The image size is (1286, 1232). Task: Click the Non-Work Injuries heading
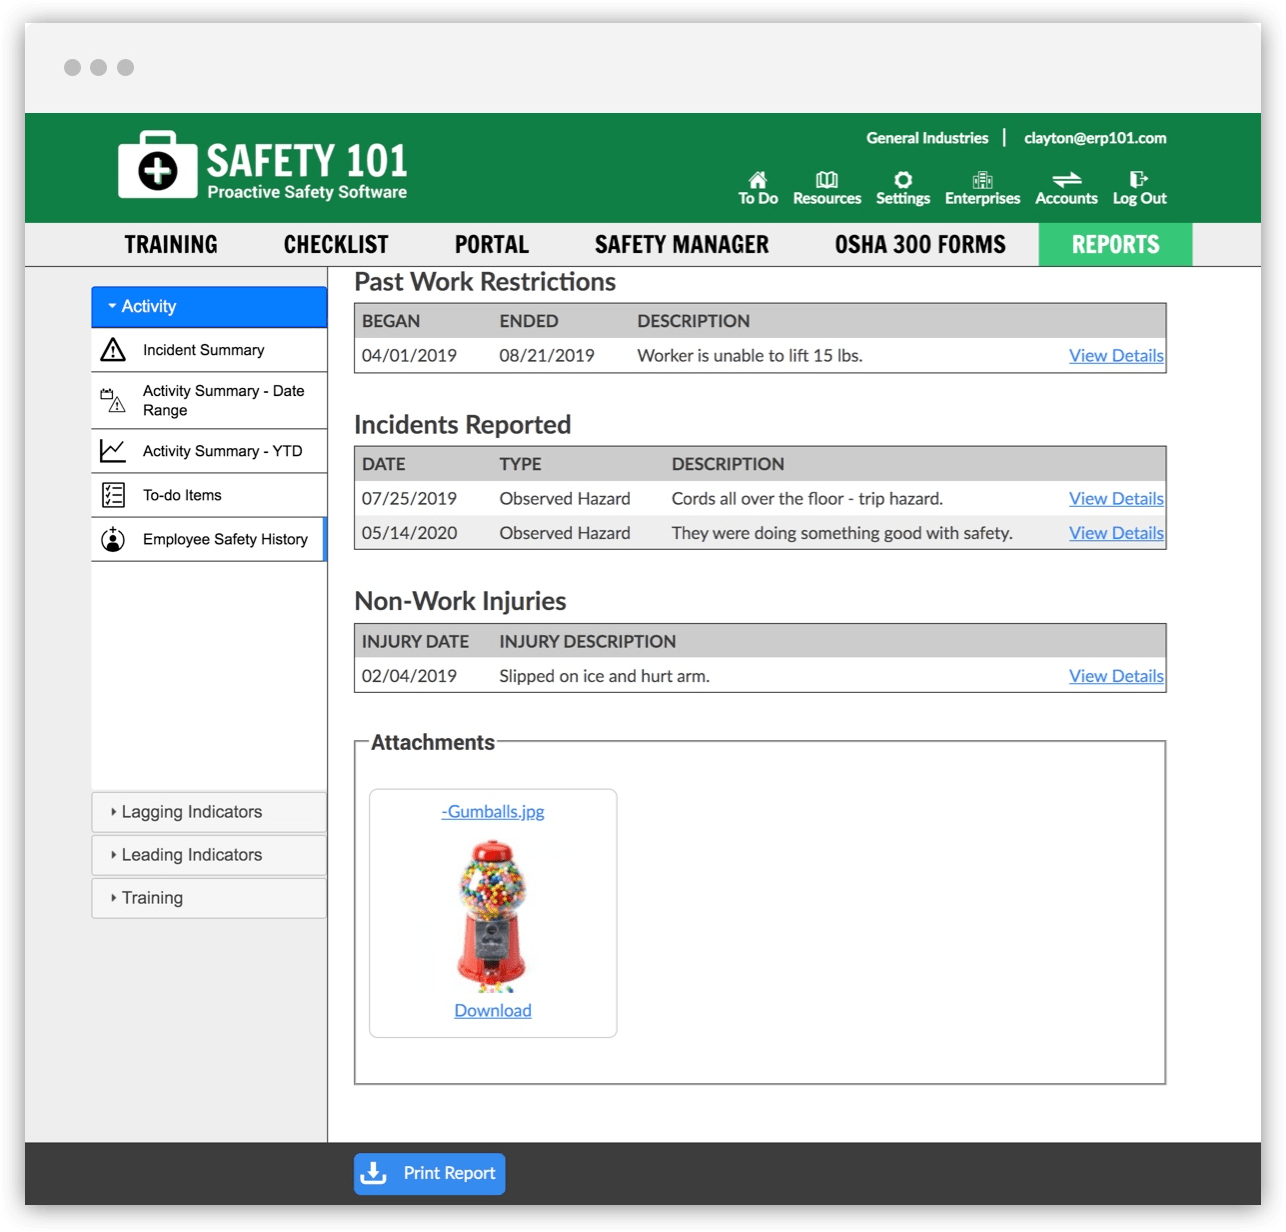click(x=460, y=602)
